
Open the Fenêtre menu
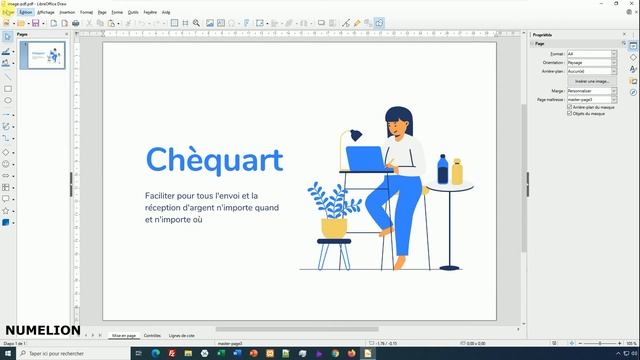coord(150,12)
